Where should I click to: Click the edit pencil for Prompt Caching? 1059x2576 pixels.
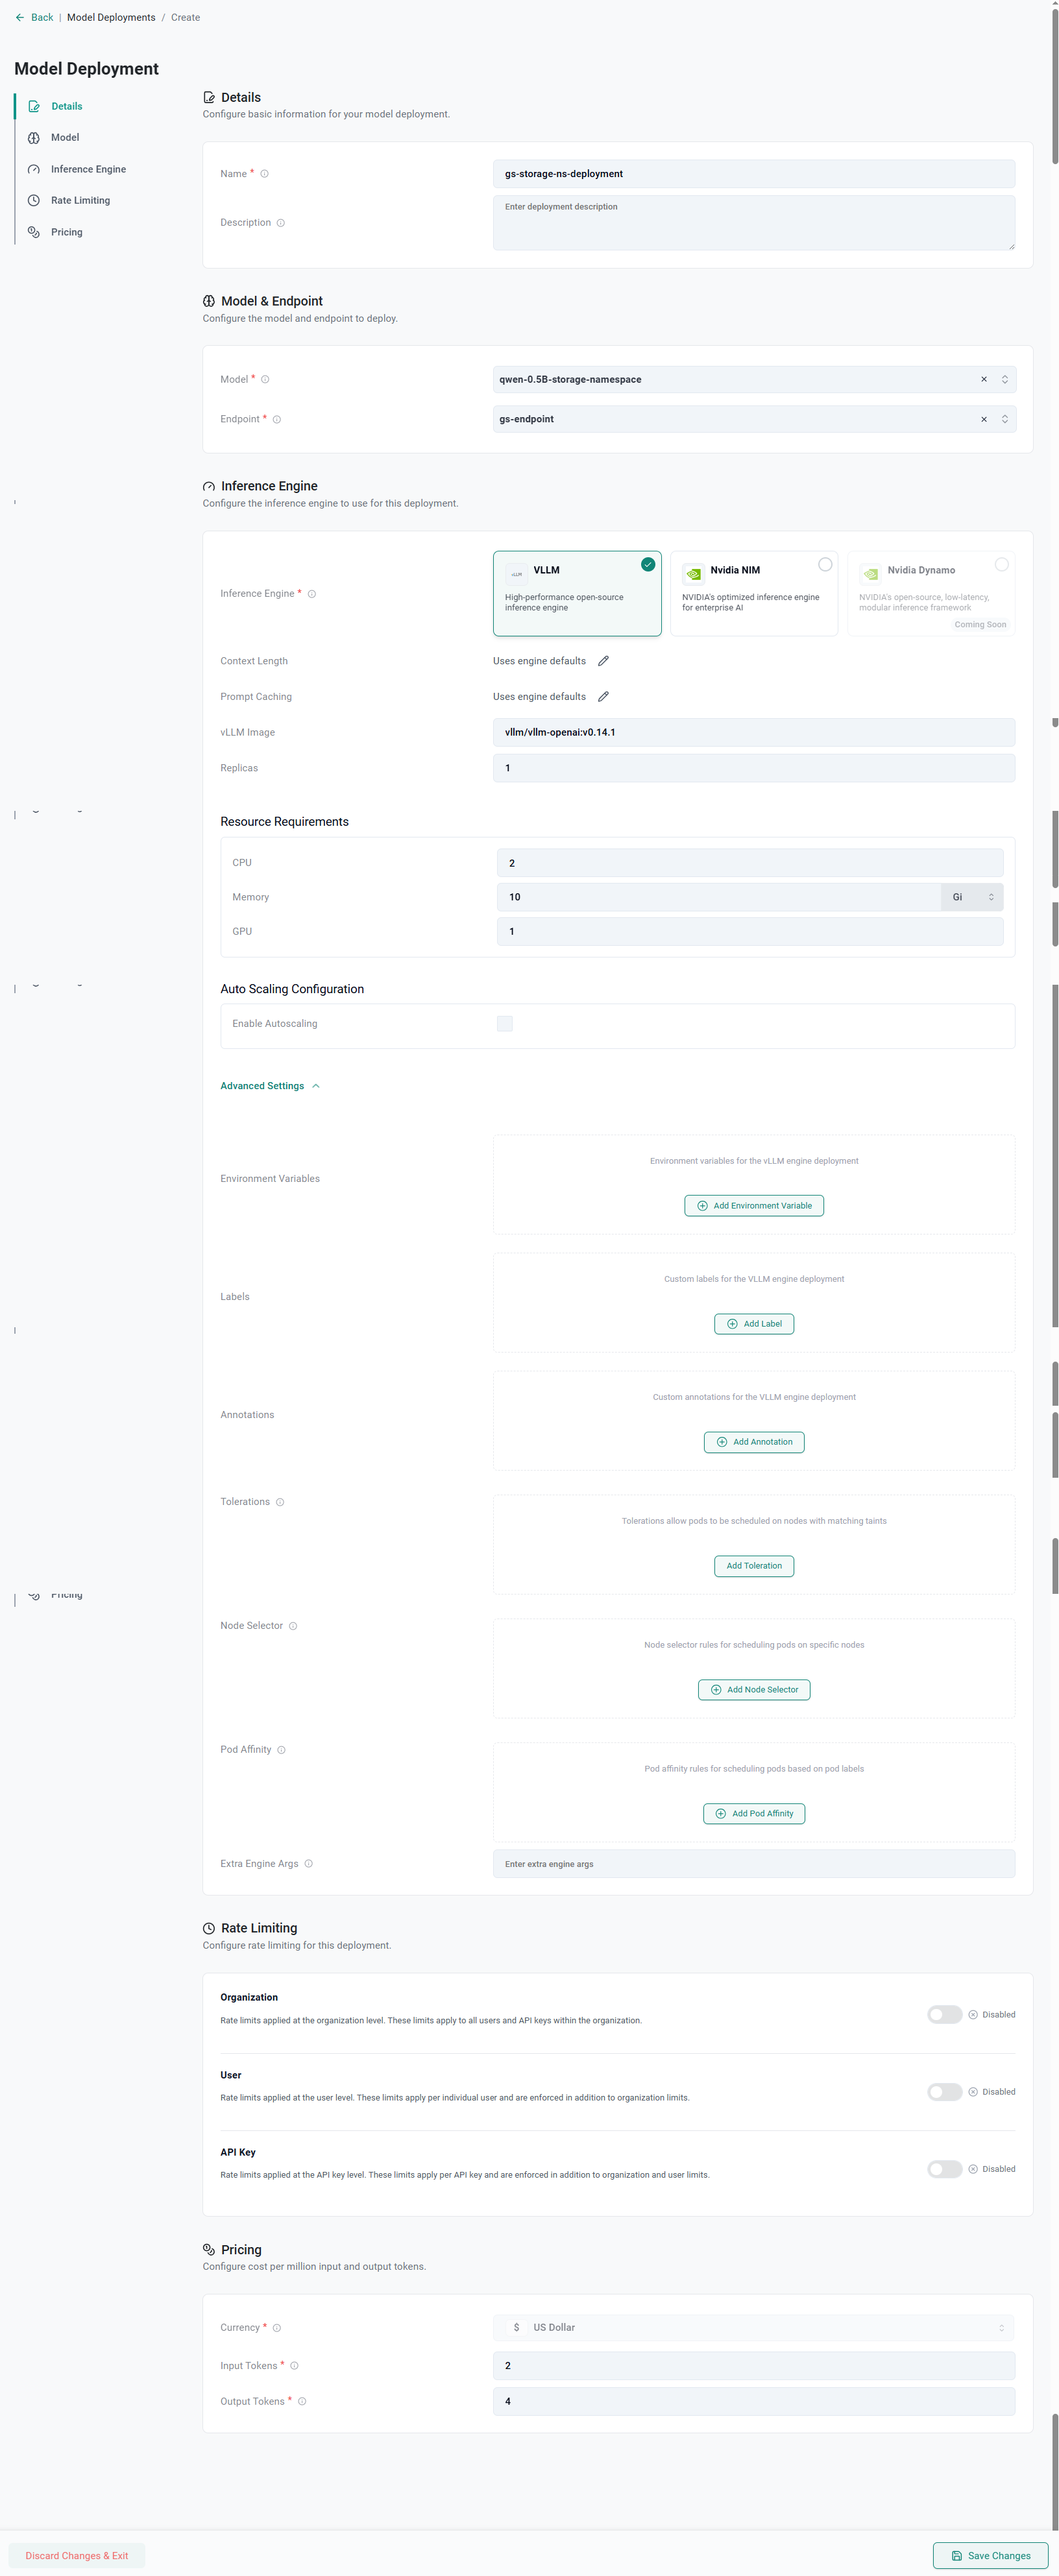click(x=603, y=697)
